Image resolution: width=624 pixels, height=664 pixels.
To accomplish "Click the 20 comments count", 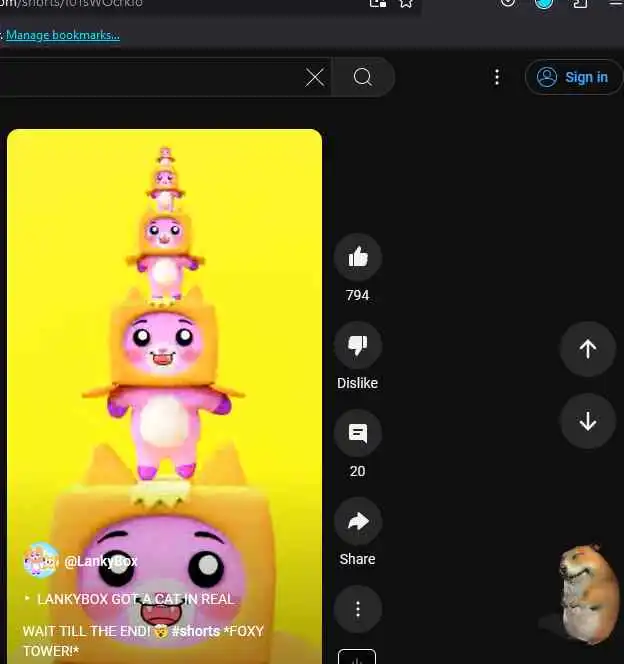I will [x=357, y=471].
